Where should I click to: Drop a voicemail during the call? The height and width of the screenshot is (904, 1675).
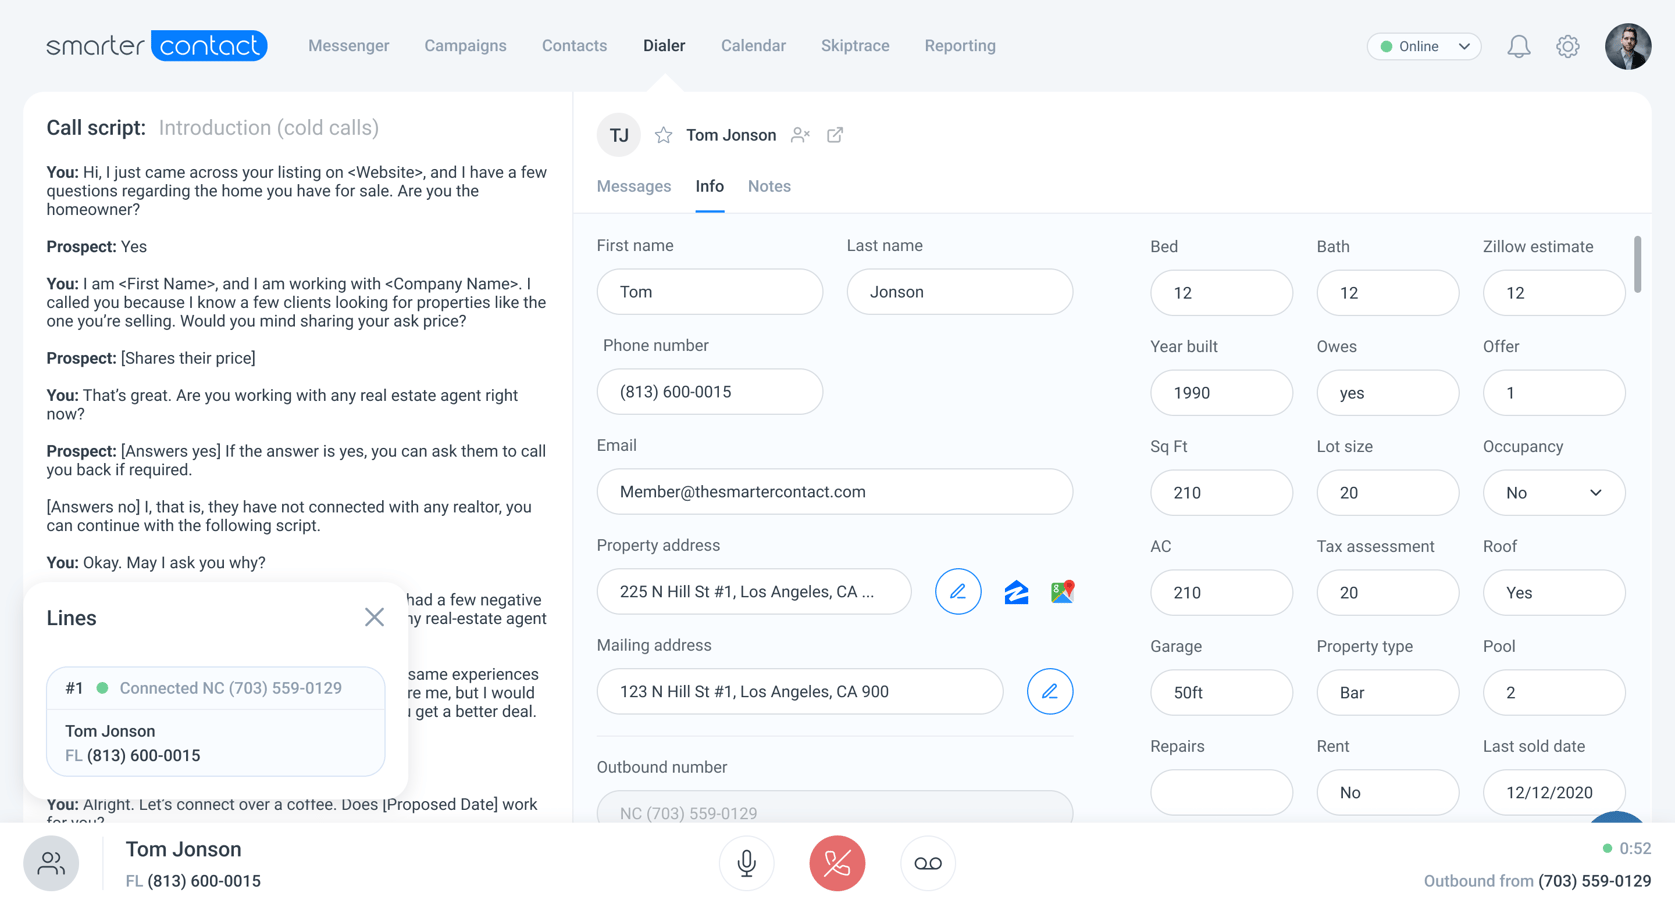[927, 863]
